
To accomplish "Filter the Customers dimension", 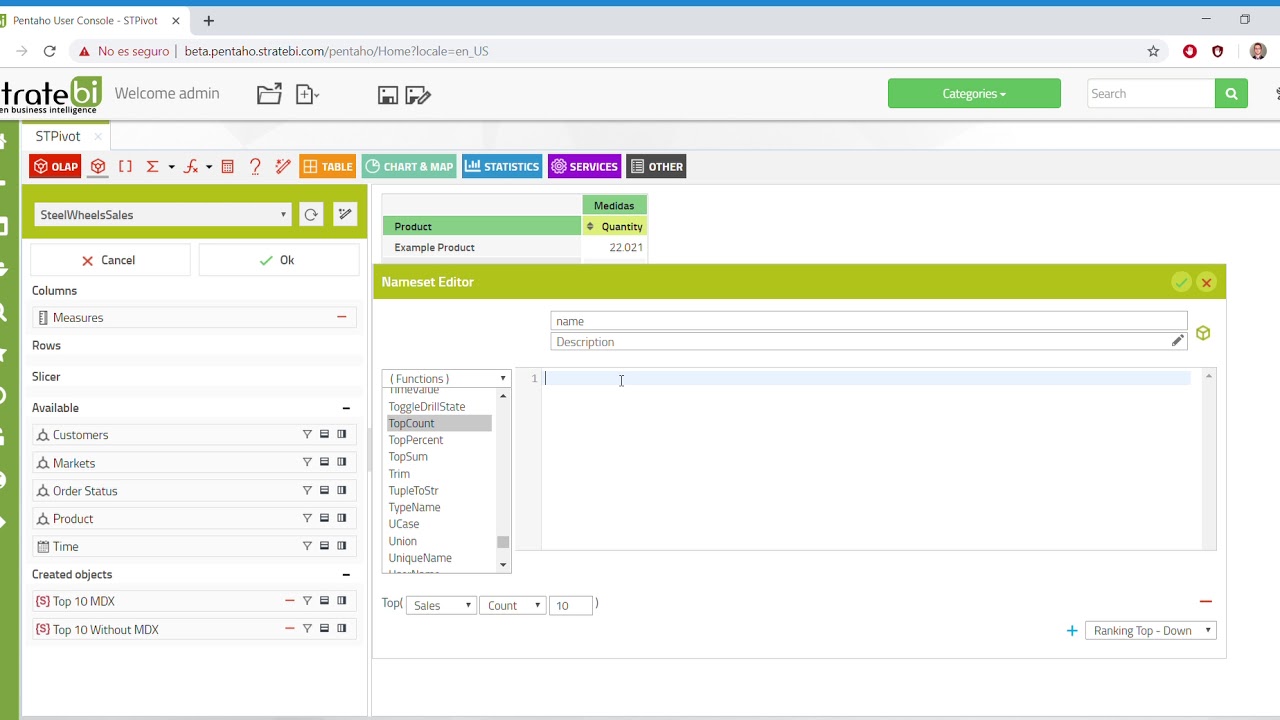I will pyautogui.click(x=307, y=435).
